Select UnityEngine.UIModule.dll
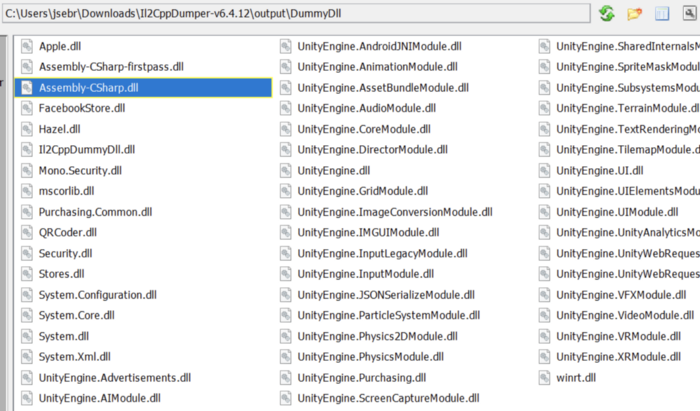This screenshot has width=700, height=411. pyautogui.click(x=617, y=212)
